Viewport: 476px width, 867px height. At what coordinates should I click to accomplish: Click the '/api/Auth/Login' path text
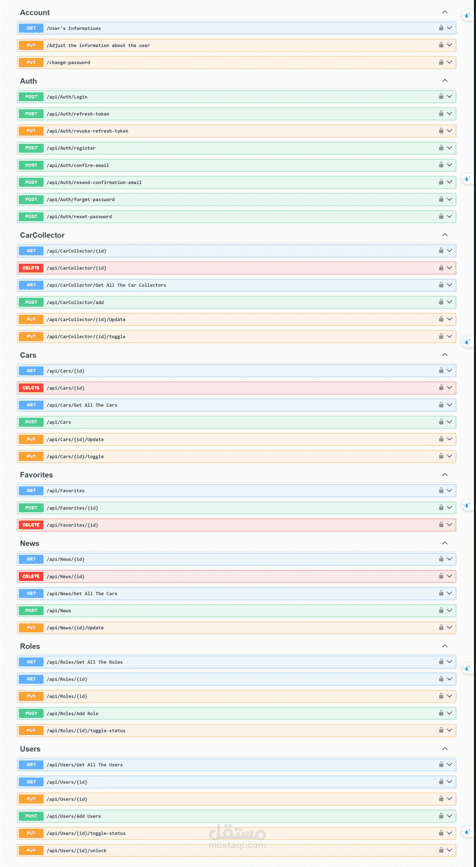coord(67,97)
